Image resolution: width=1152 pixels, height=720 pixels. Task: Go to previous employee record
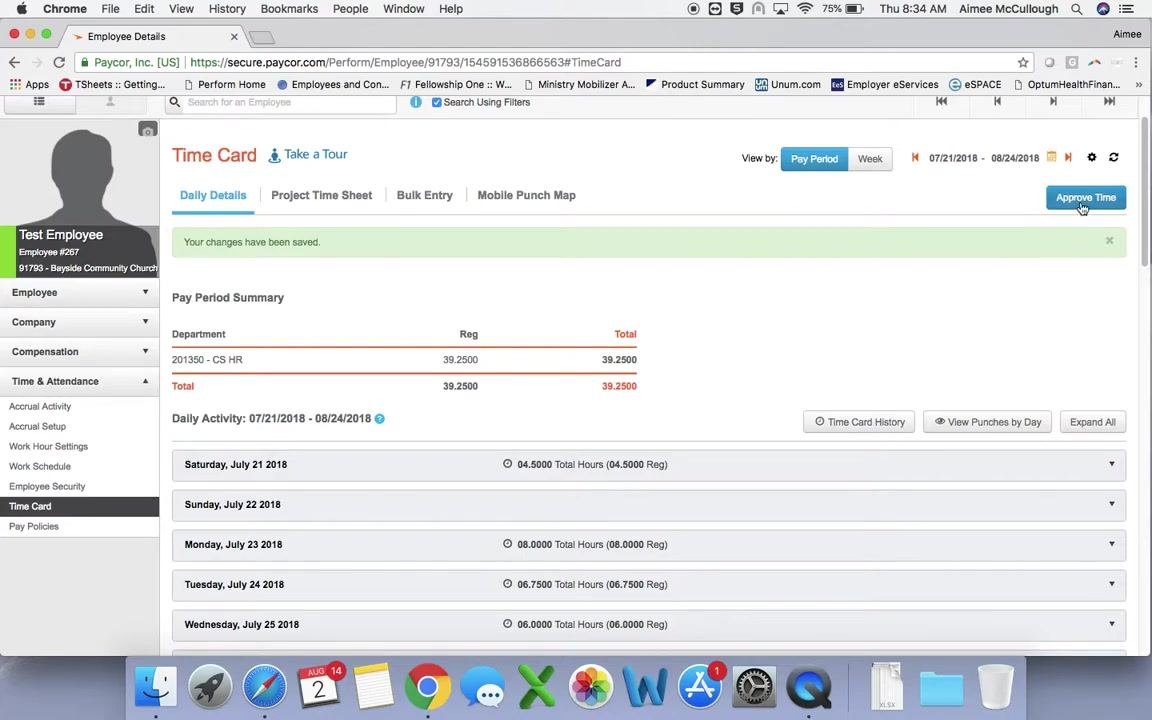tap(997, 101)
